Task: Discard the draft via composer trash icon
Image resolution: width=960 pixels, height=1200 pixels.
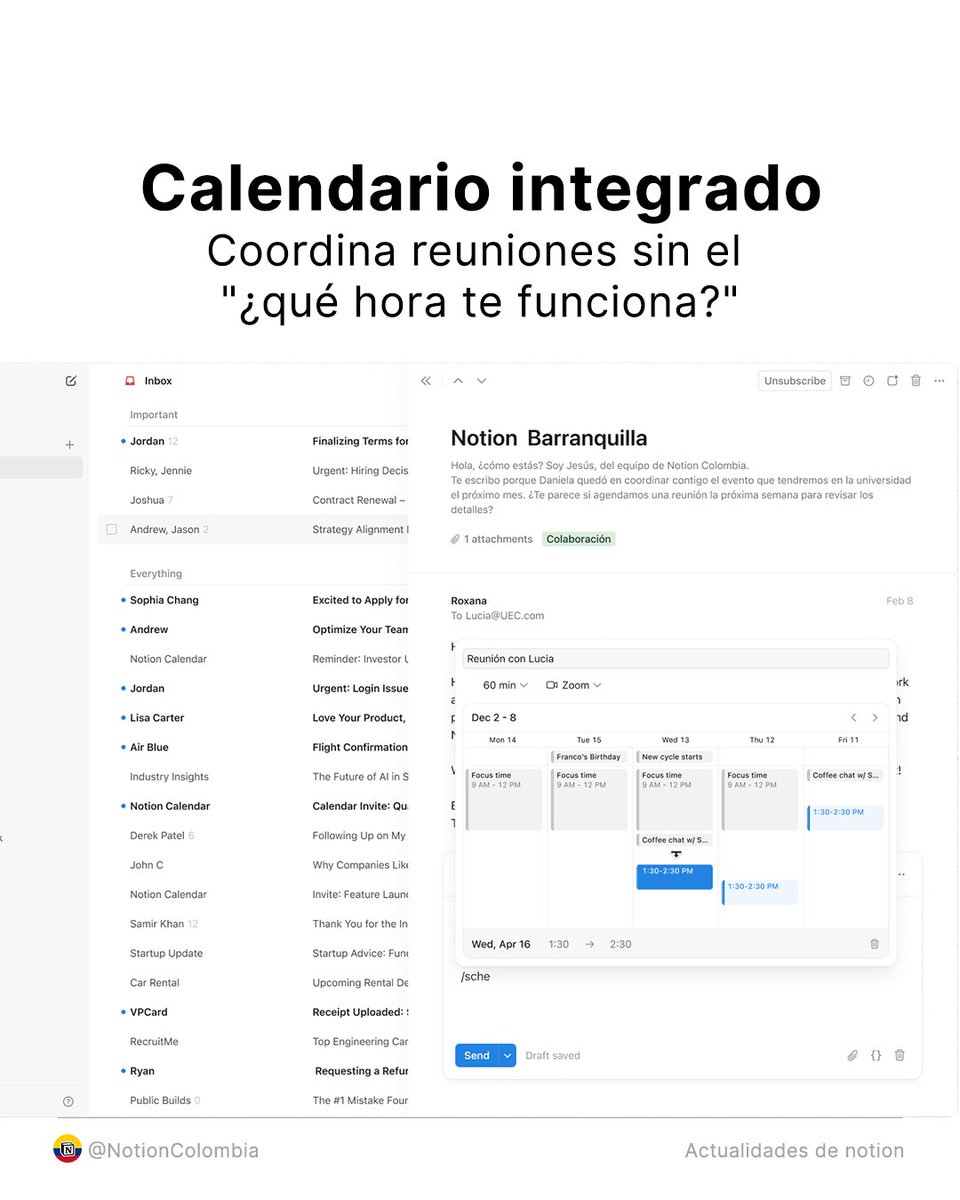Action: click(x=899, y=1055)
